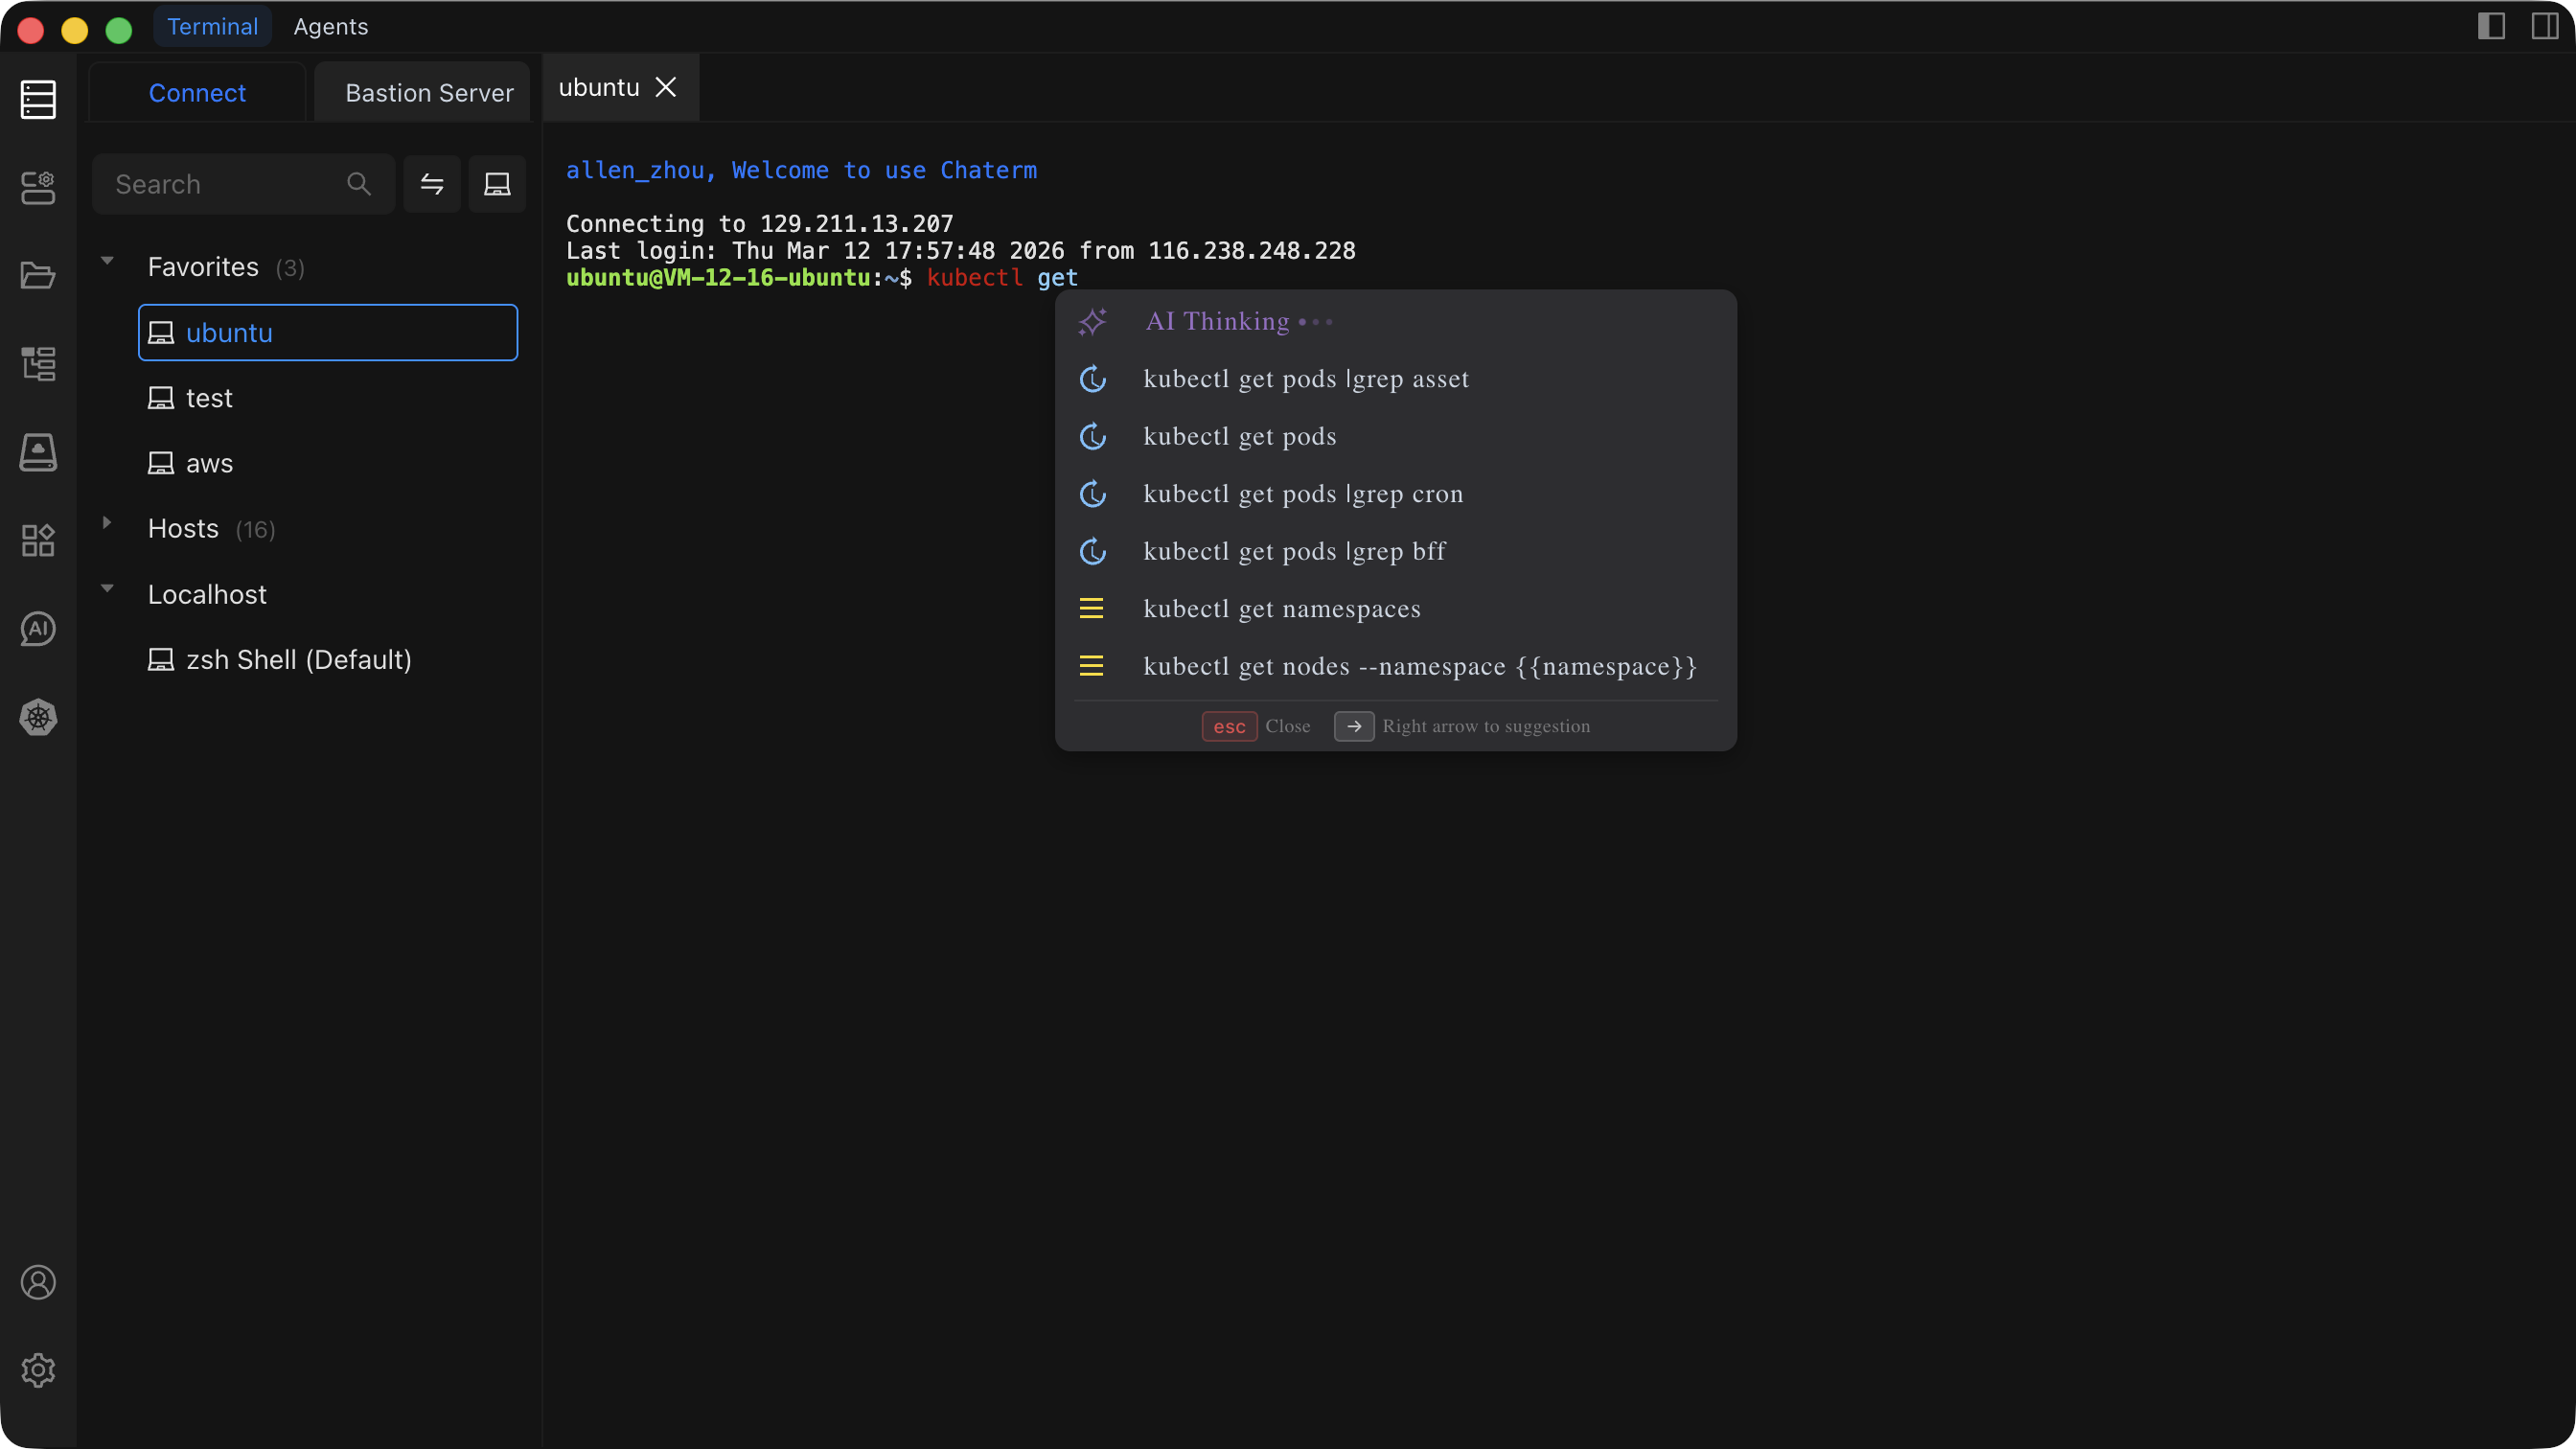Switch to the Bastion Server tab
2576x1449 pixels.
pyautogui.click(x=429, y=93)
